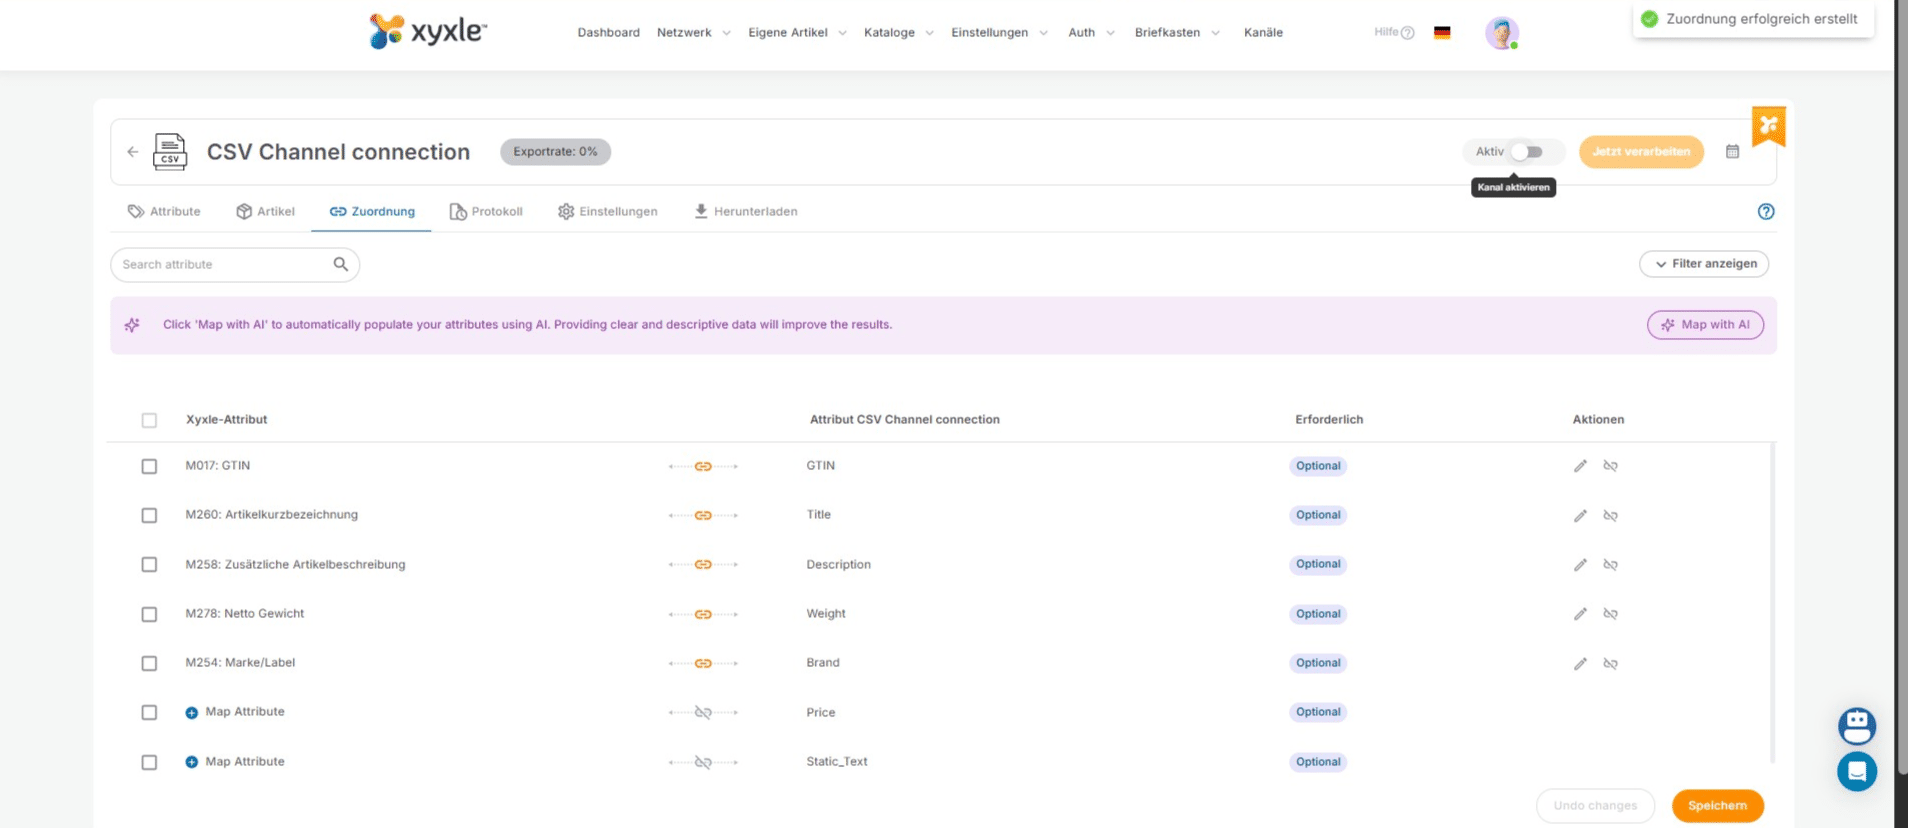1908x828 pixels.
Task: Click the search magnifier icon
Action: click(x=341, y=265)
